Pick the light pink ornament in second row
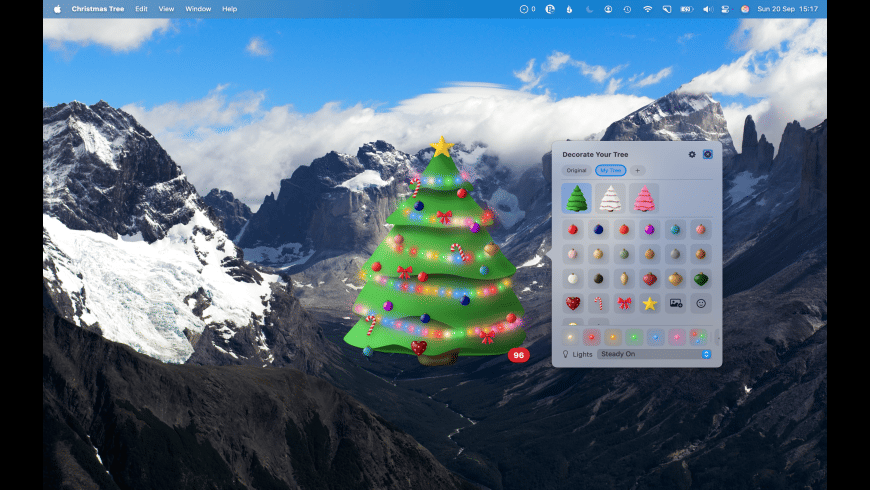Viewport: 870px width, 490px height. coord(573,254)
